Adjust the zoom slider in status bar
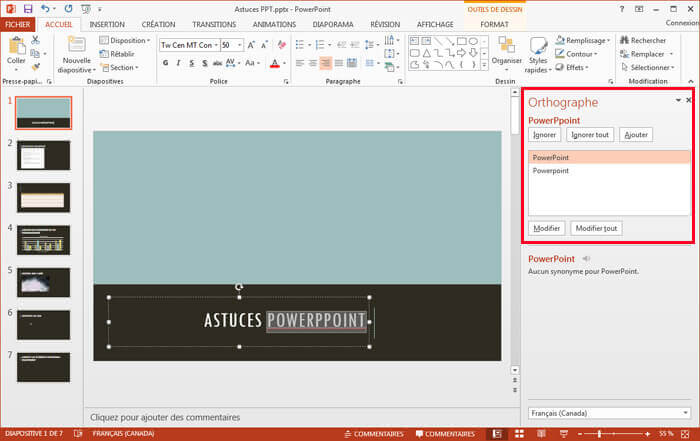The image size is (700, 441). (x=600, y=433)
